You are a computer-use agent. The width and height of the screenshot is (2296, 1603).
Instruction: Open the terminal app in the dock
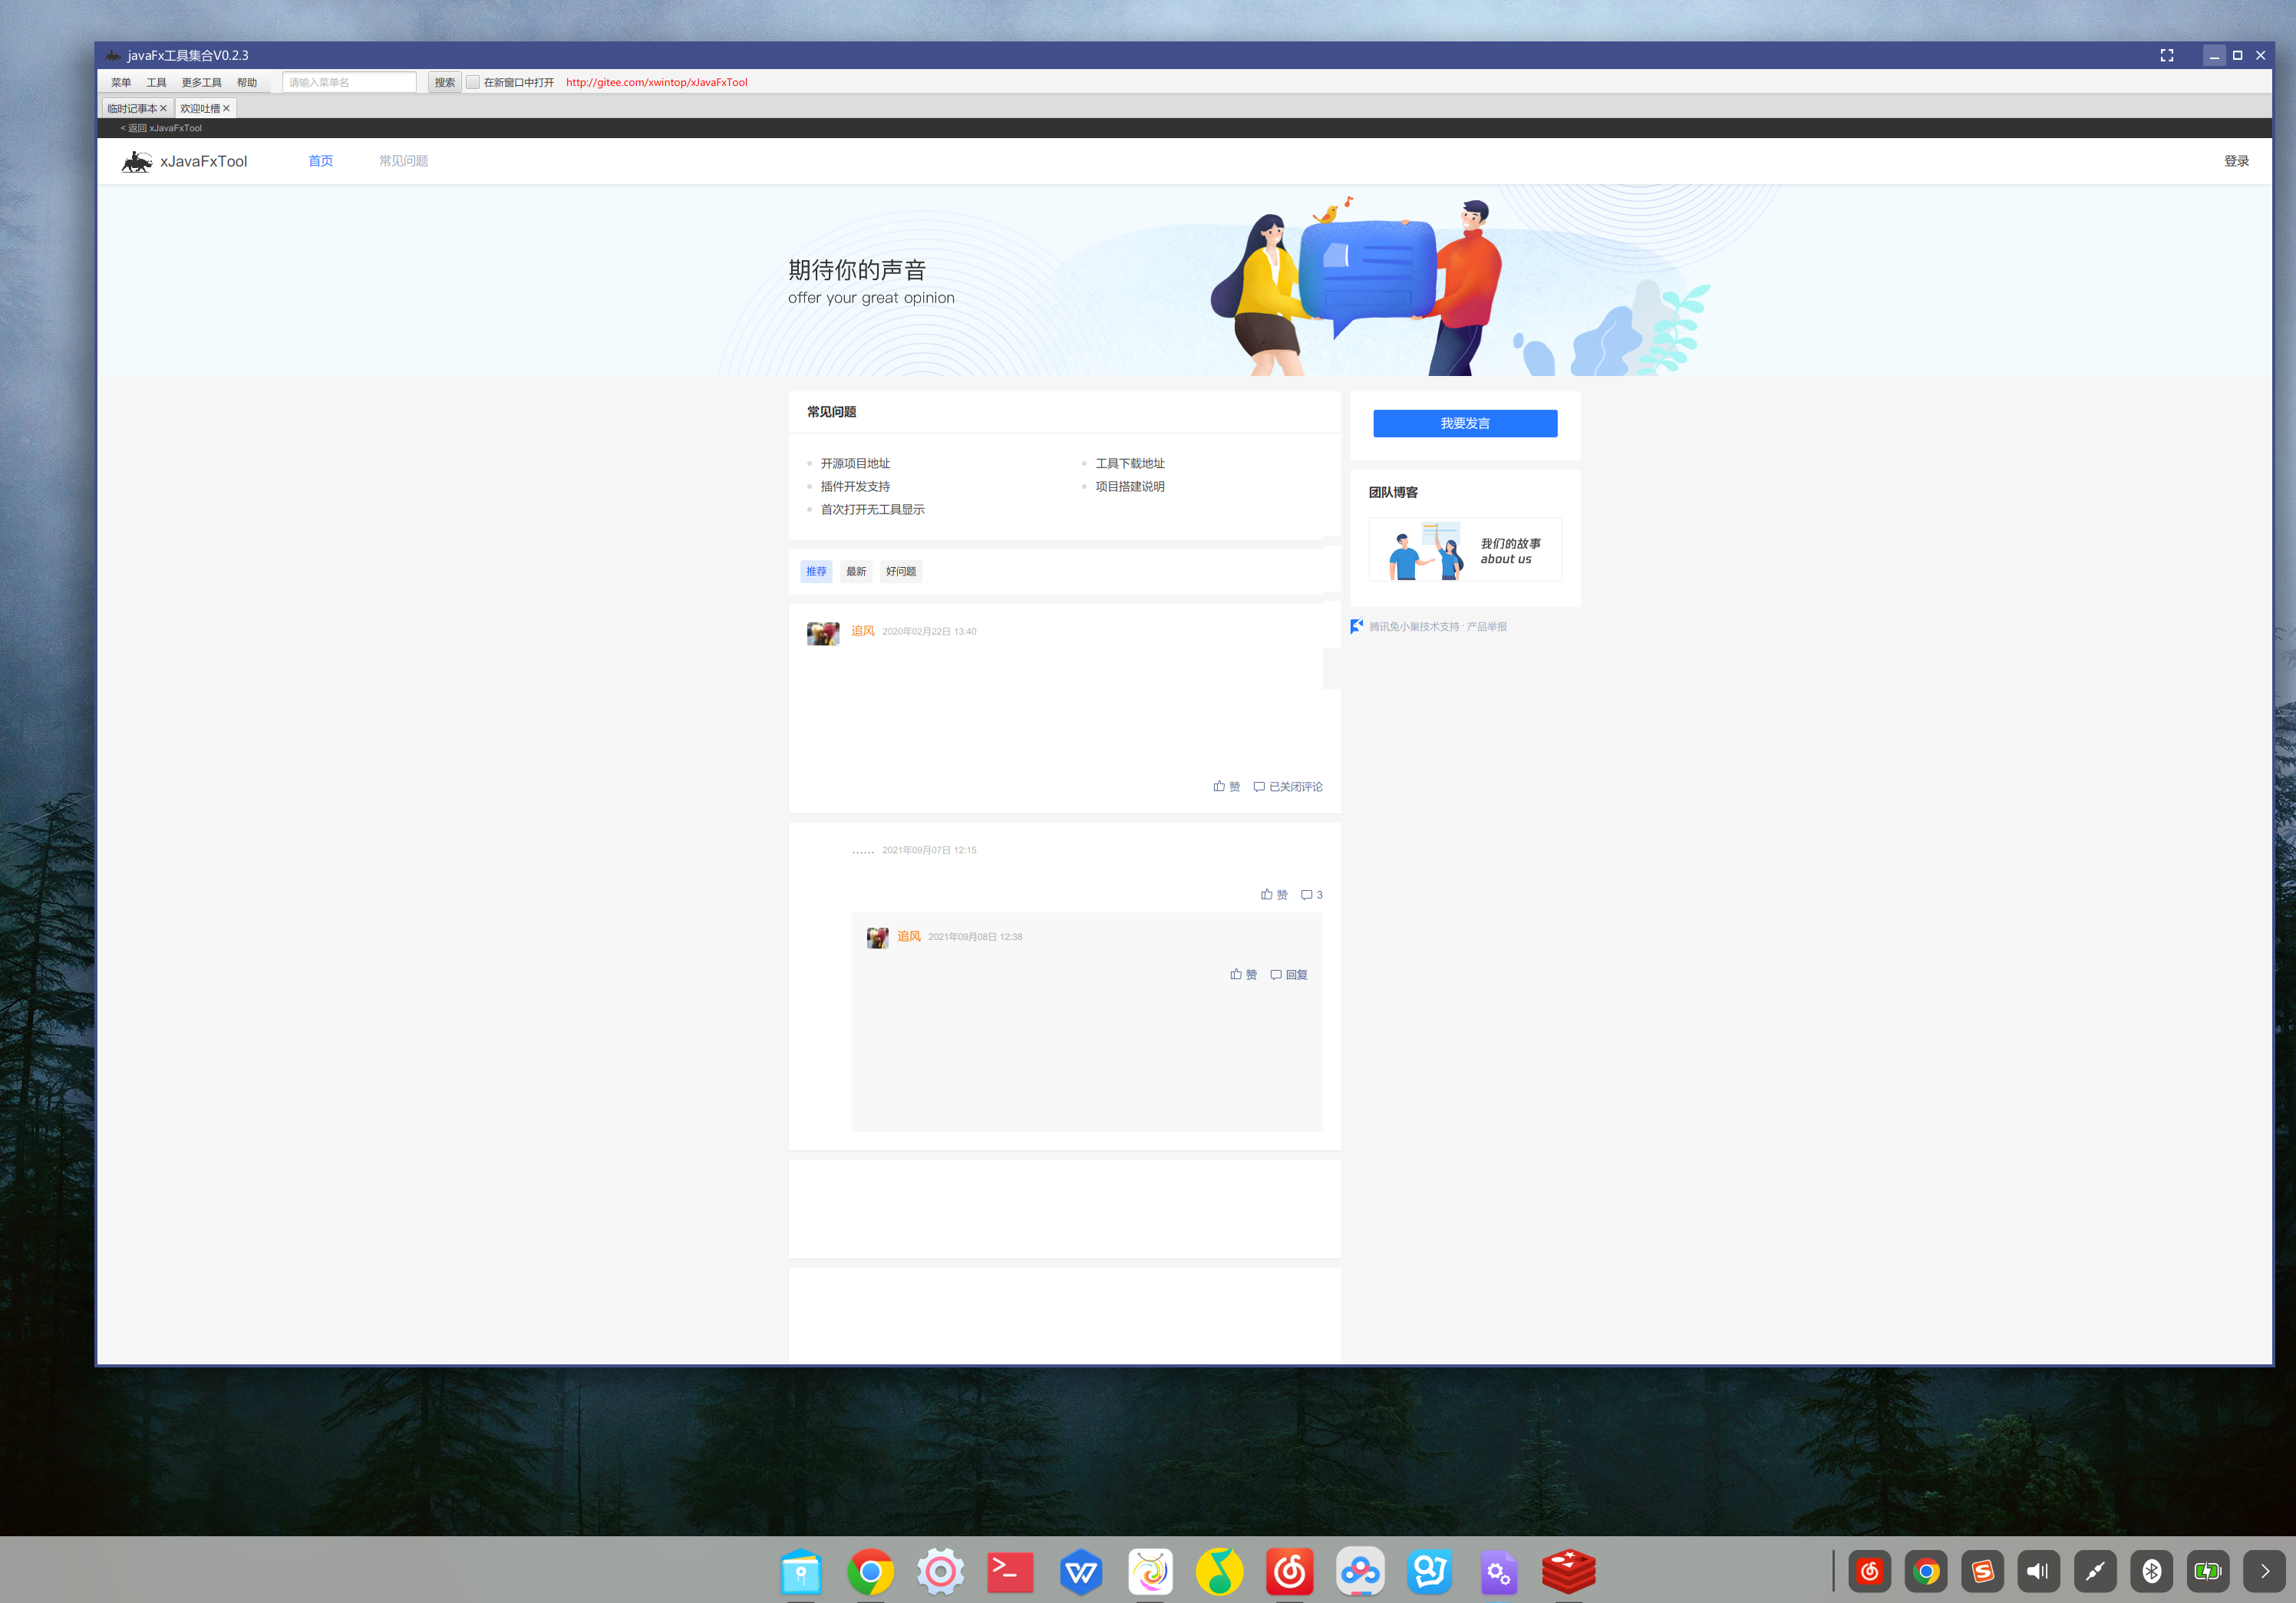point(1010,1571)
